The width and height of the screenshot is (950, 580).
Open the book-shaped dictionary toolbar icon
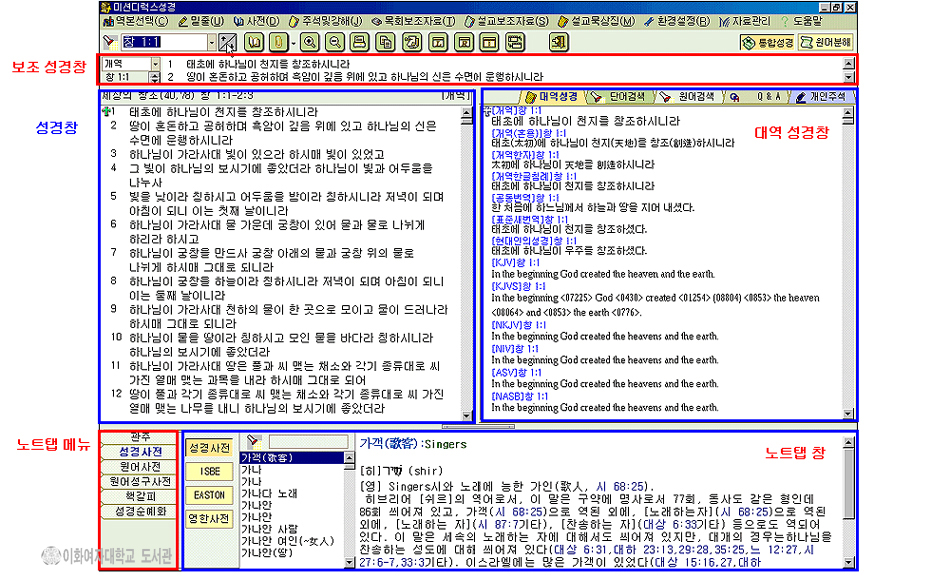(x=254, y=42)
